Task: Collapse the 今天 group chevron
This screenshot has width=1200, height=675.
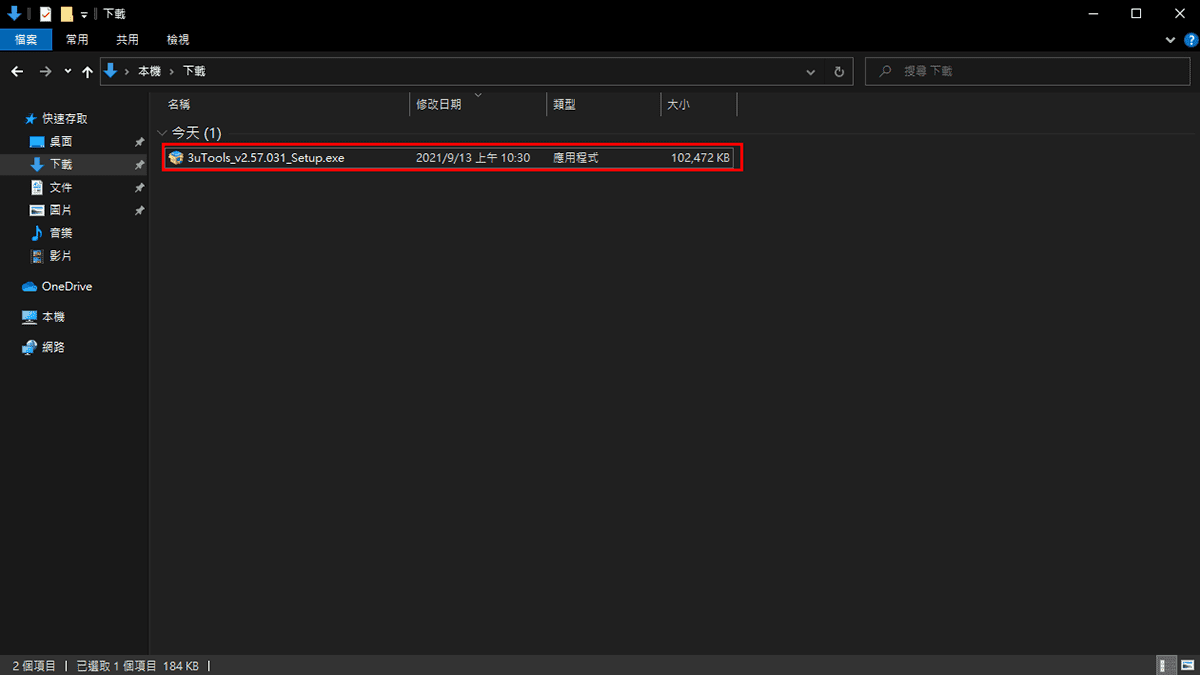Action: tap(163, 133)
